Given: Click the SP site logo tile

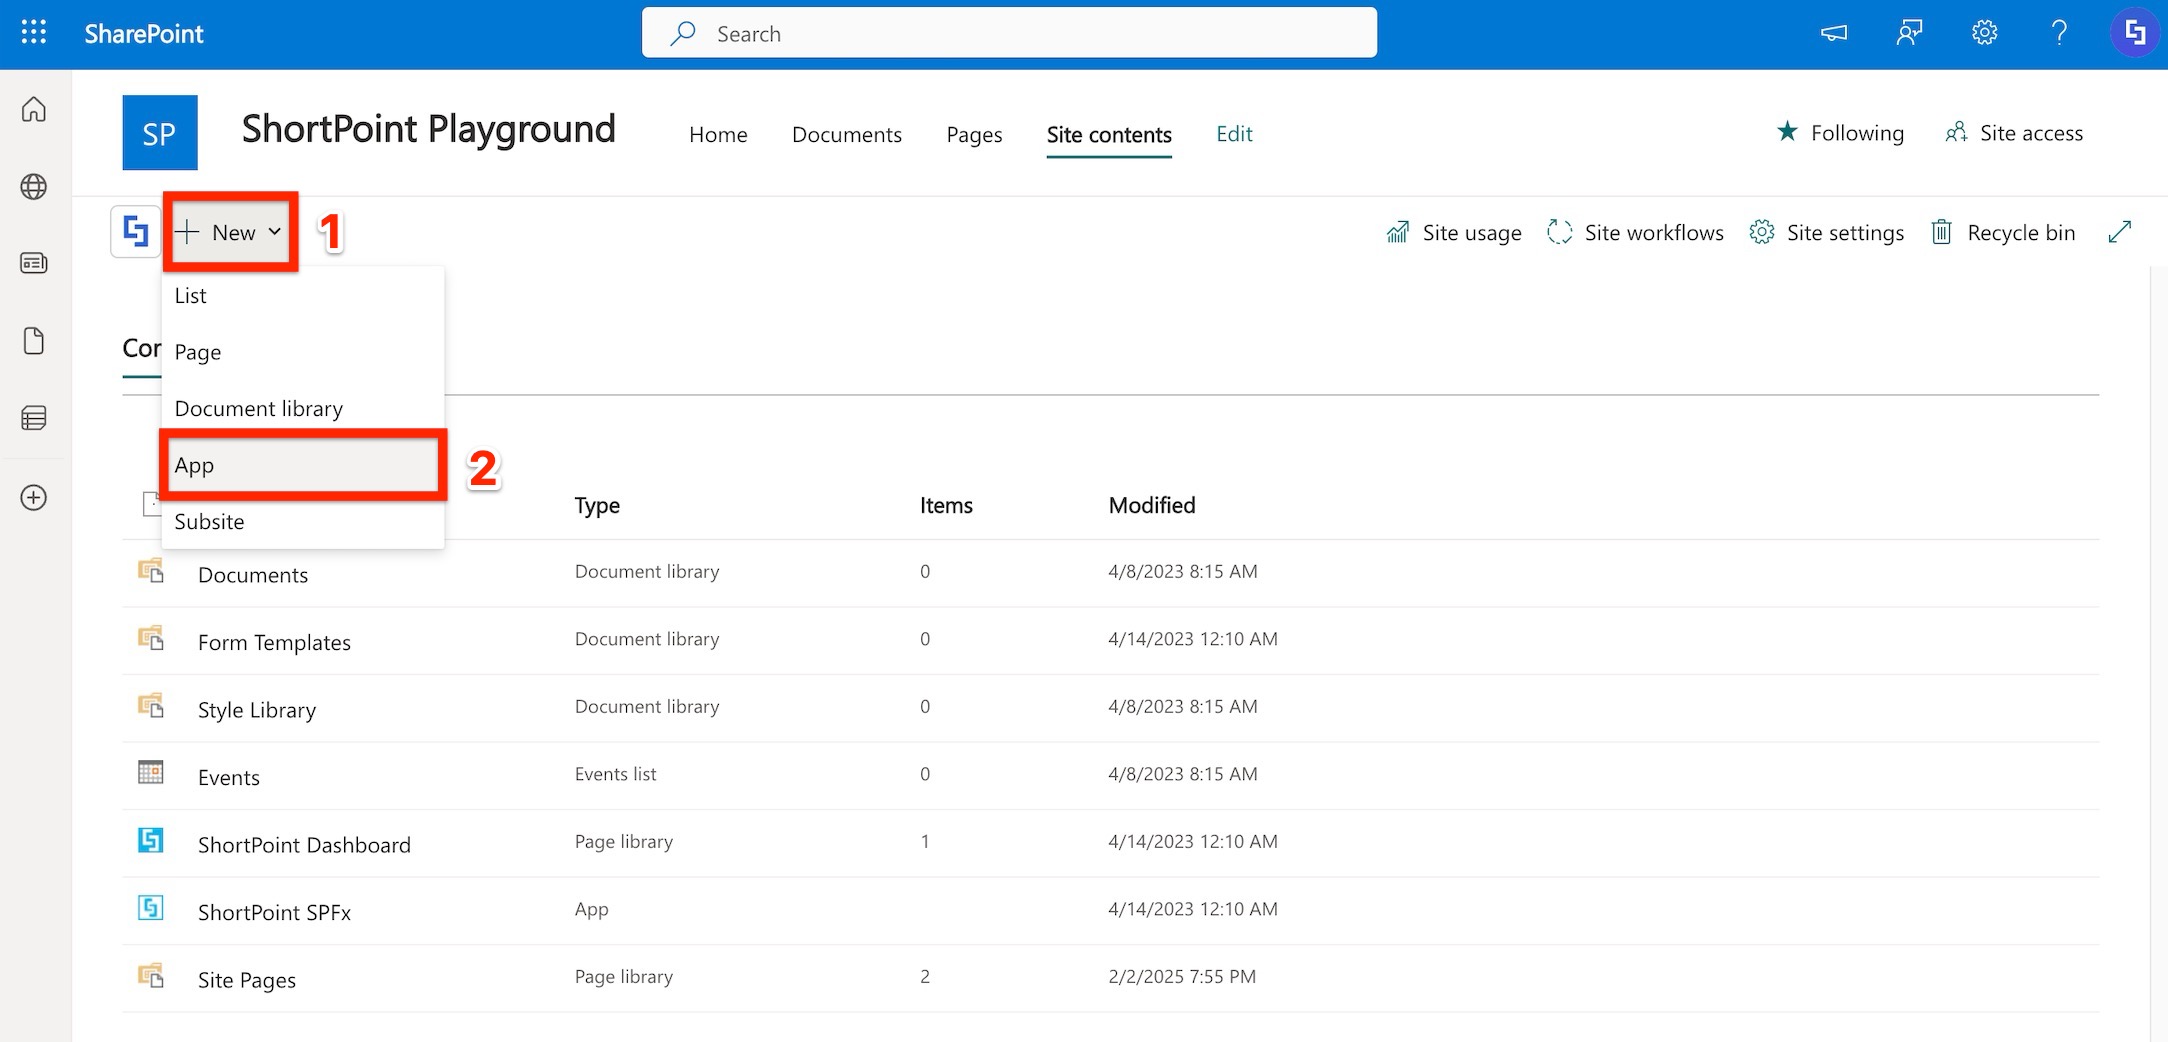Looking at the screenshot, I should coord(160,133).
